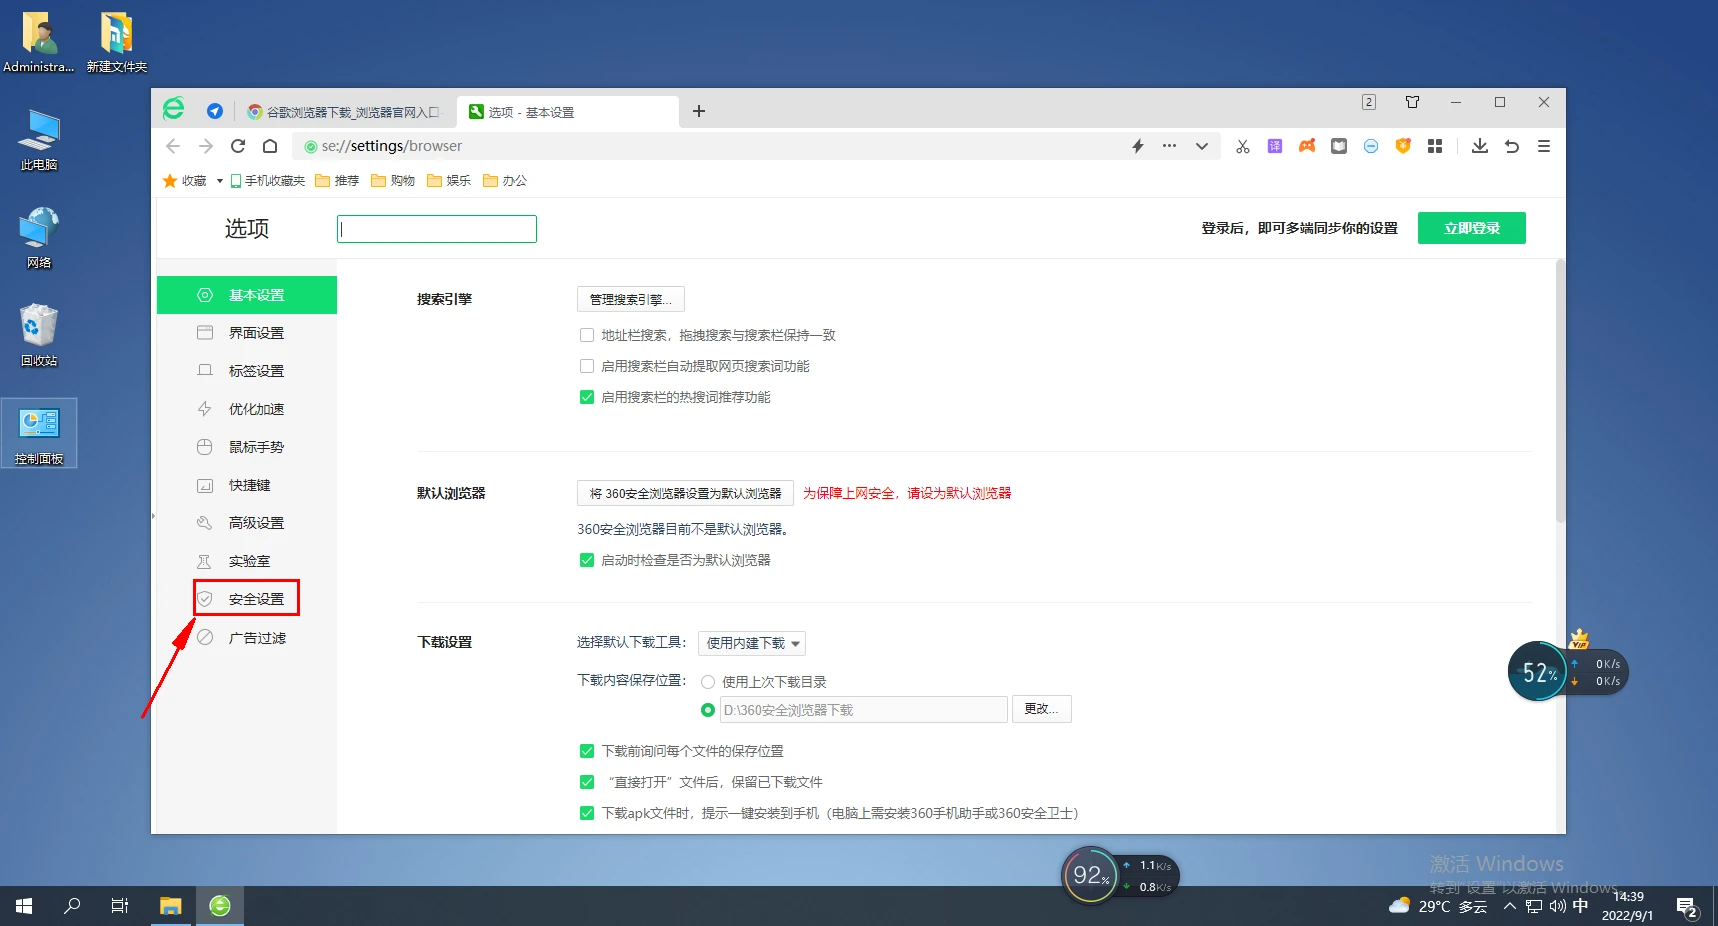Go back with the back arrow
This screenshot has width=1718, height=926.
click(x=173, y=146)
